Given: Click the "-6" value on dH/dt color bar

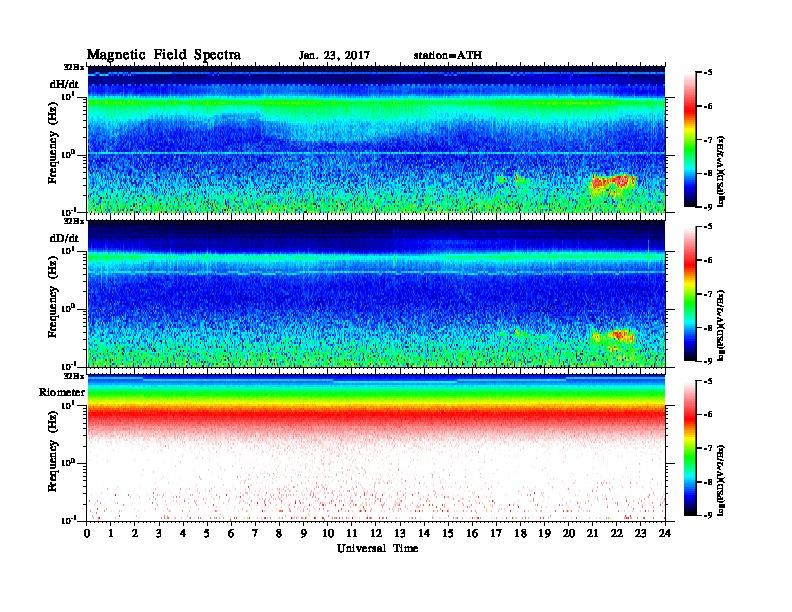Looking at the screenshot, I should (x=708, y=106).
